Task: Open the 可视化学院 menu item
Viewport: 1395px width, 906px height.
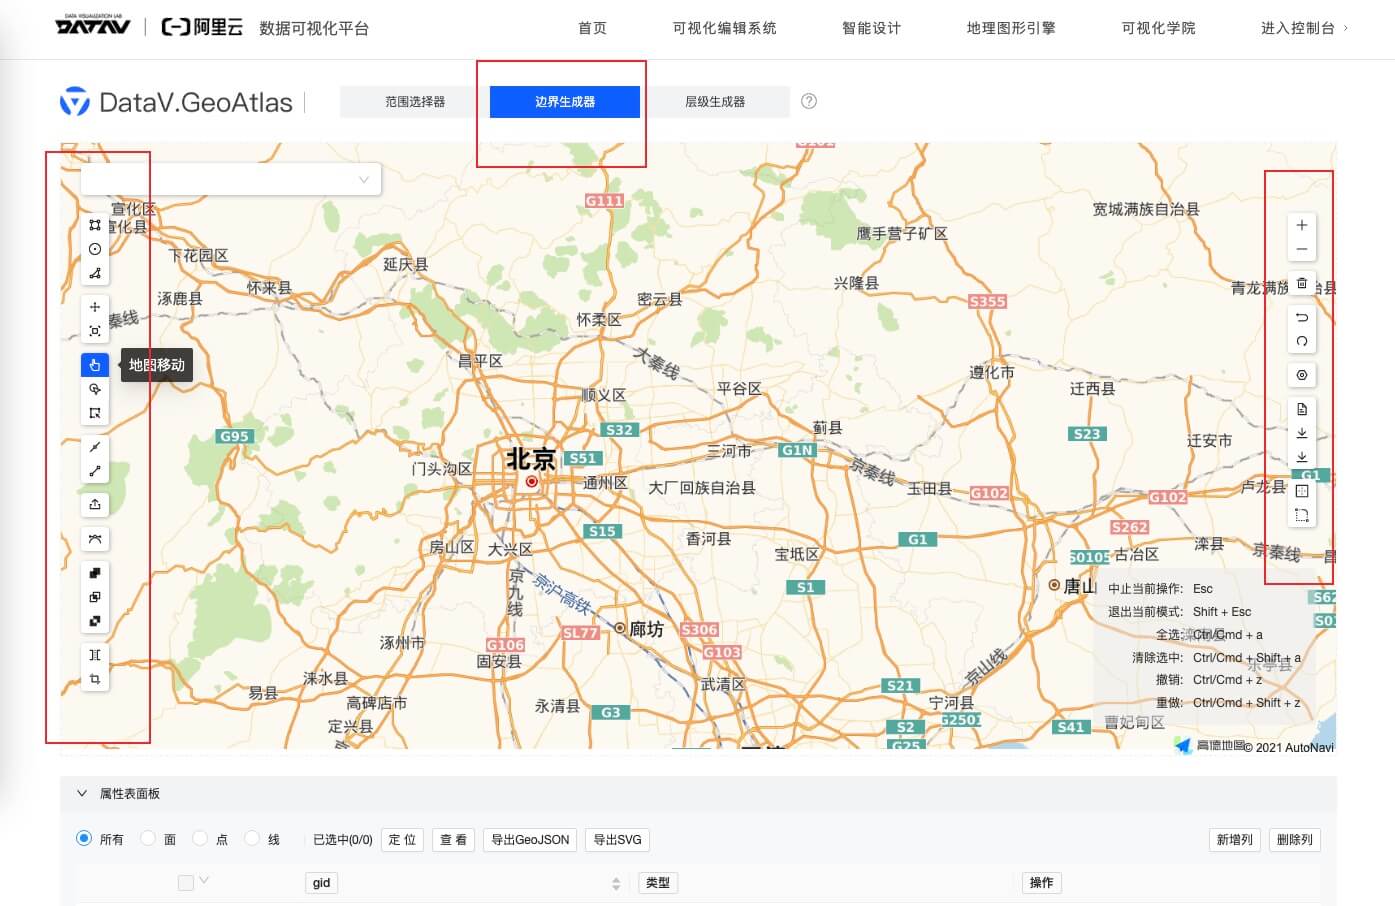Action: 1158,28
